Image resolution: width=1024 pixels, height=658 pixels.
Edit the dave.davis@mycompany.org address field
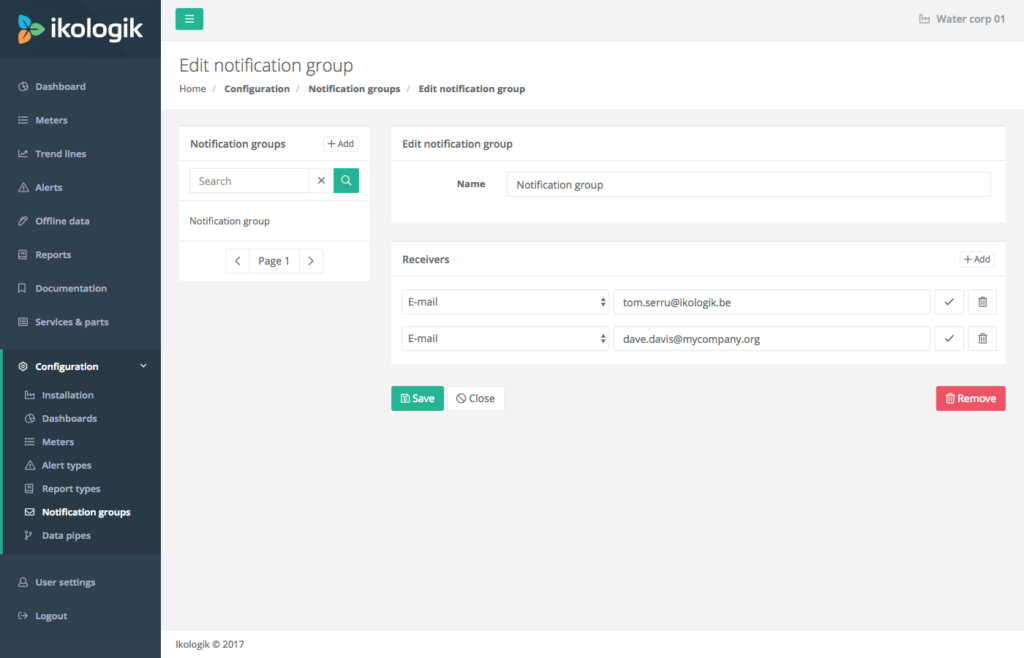coord(772,339)
